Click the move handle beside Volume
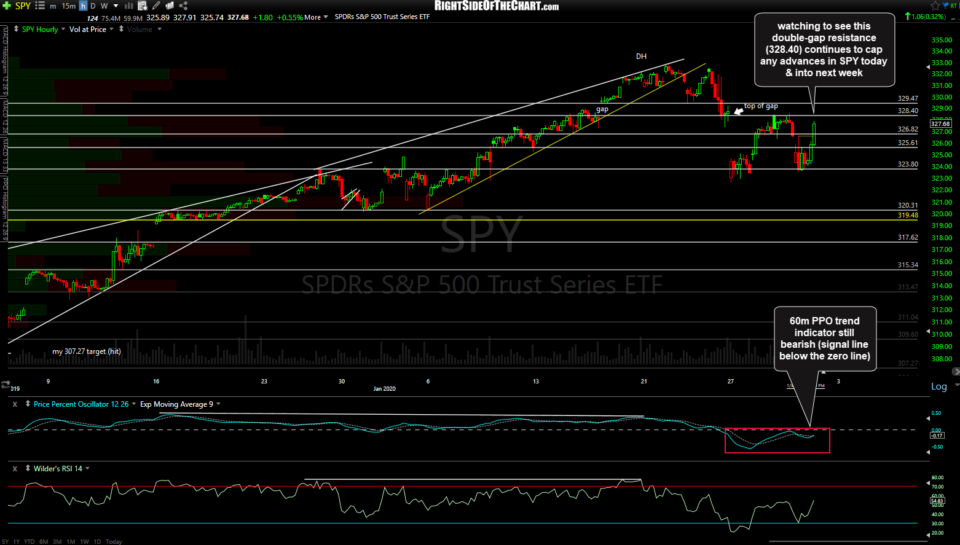This screenshot has width=960, height=545. point(121,29)
